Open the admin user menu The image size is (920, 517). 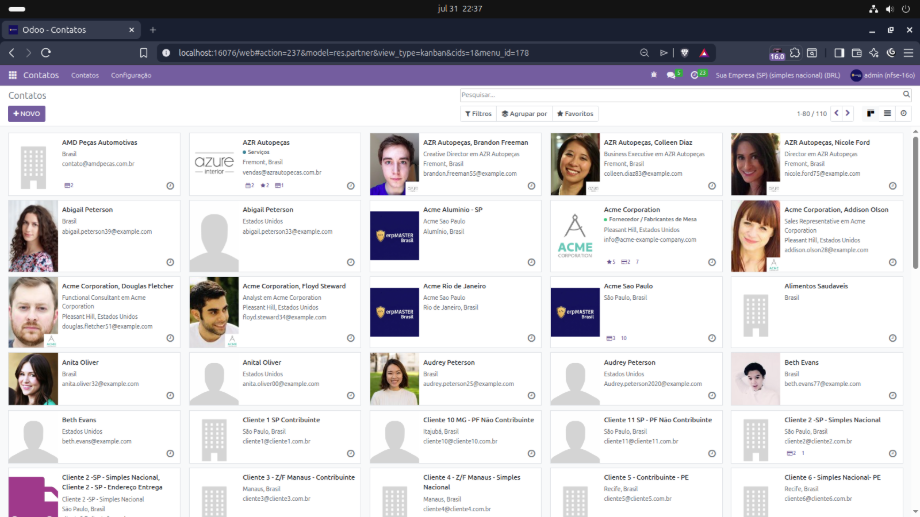tap(882, 75)
